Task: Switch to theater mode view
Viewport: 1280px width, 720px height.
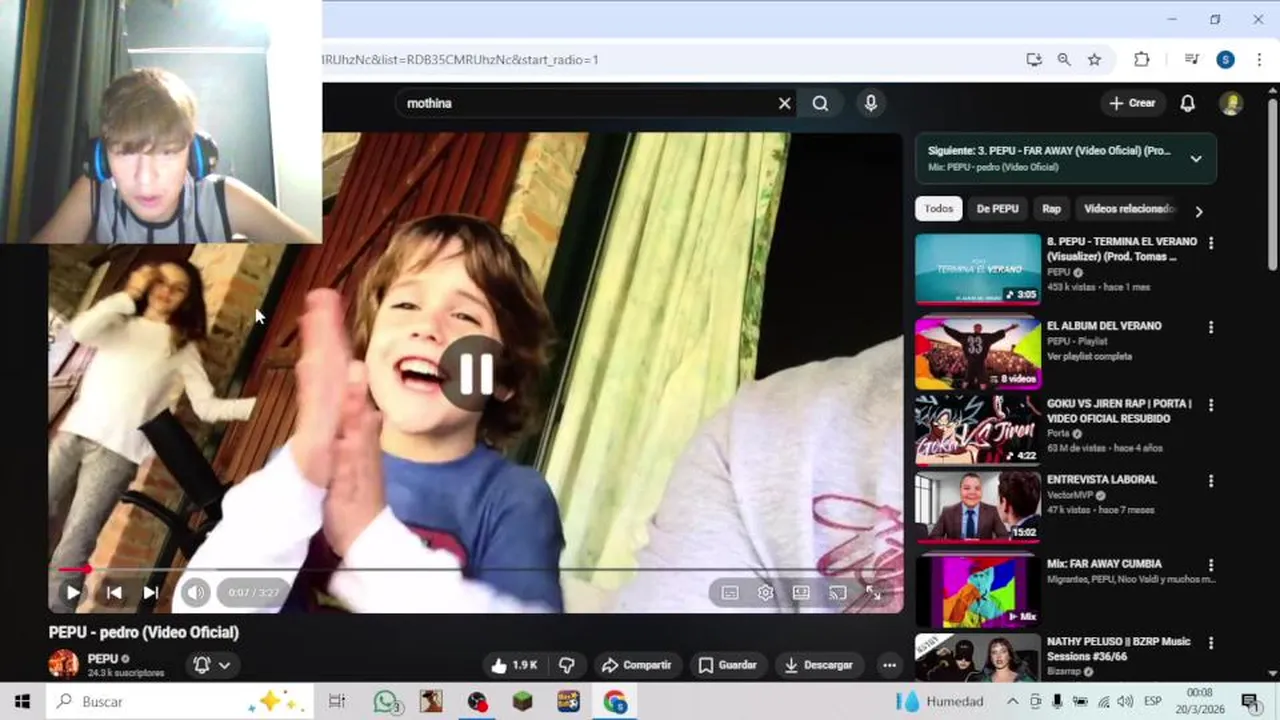Action: [801, 593]
